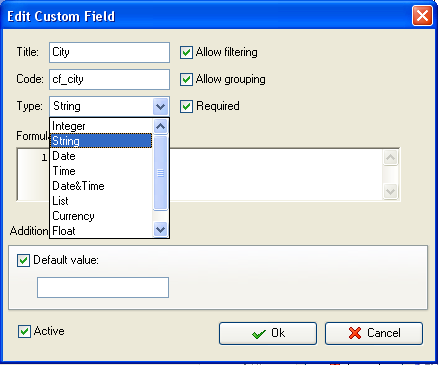
Task: Click the Code input field cf_city
Action: tap(109, 79)
